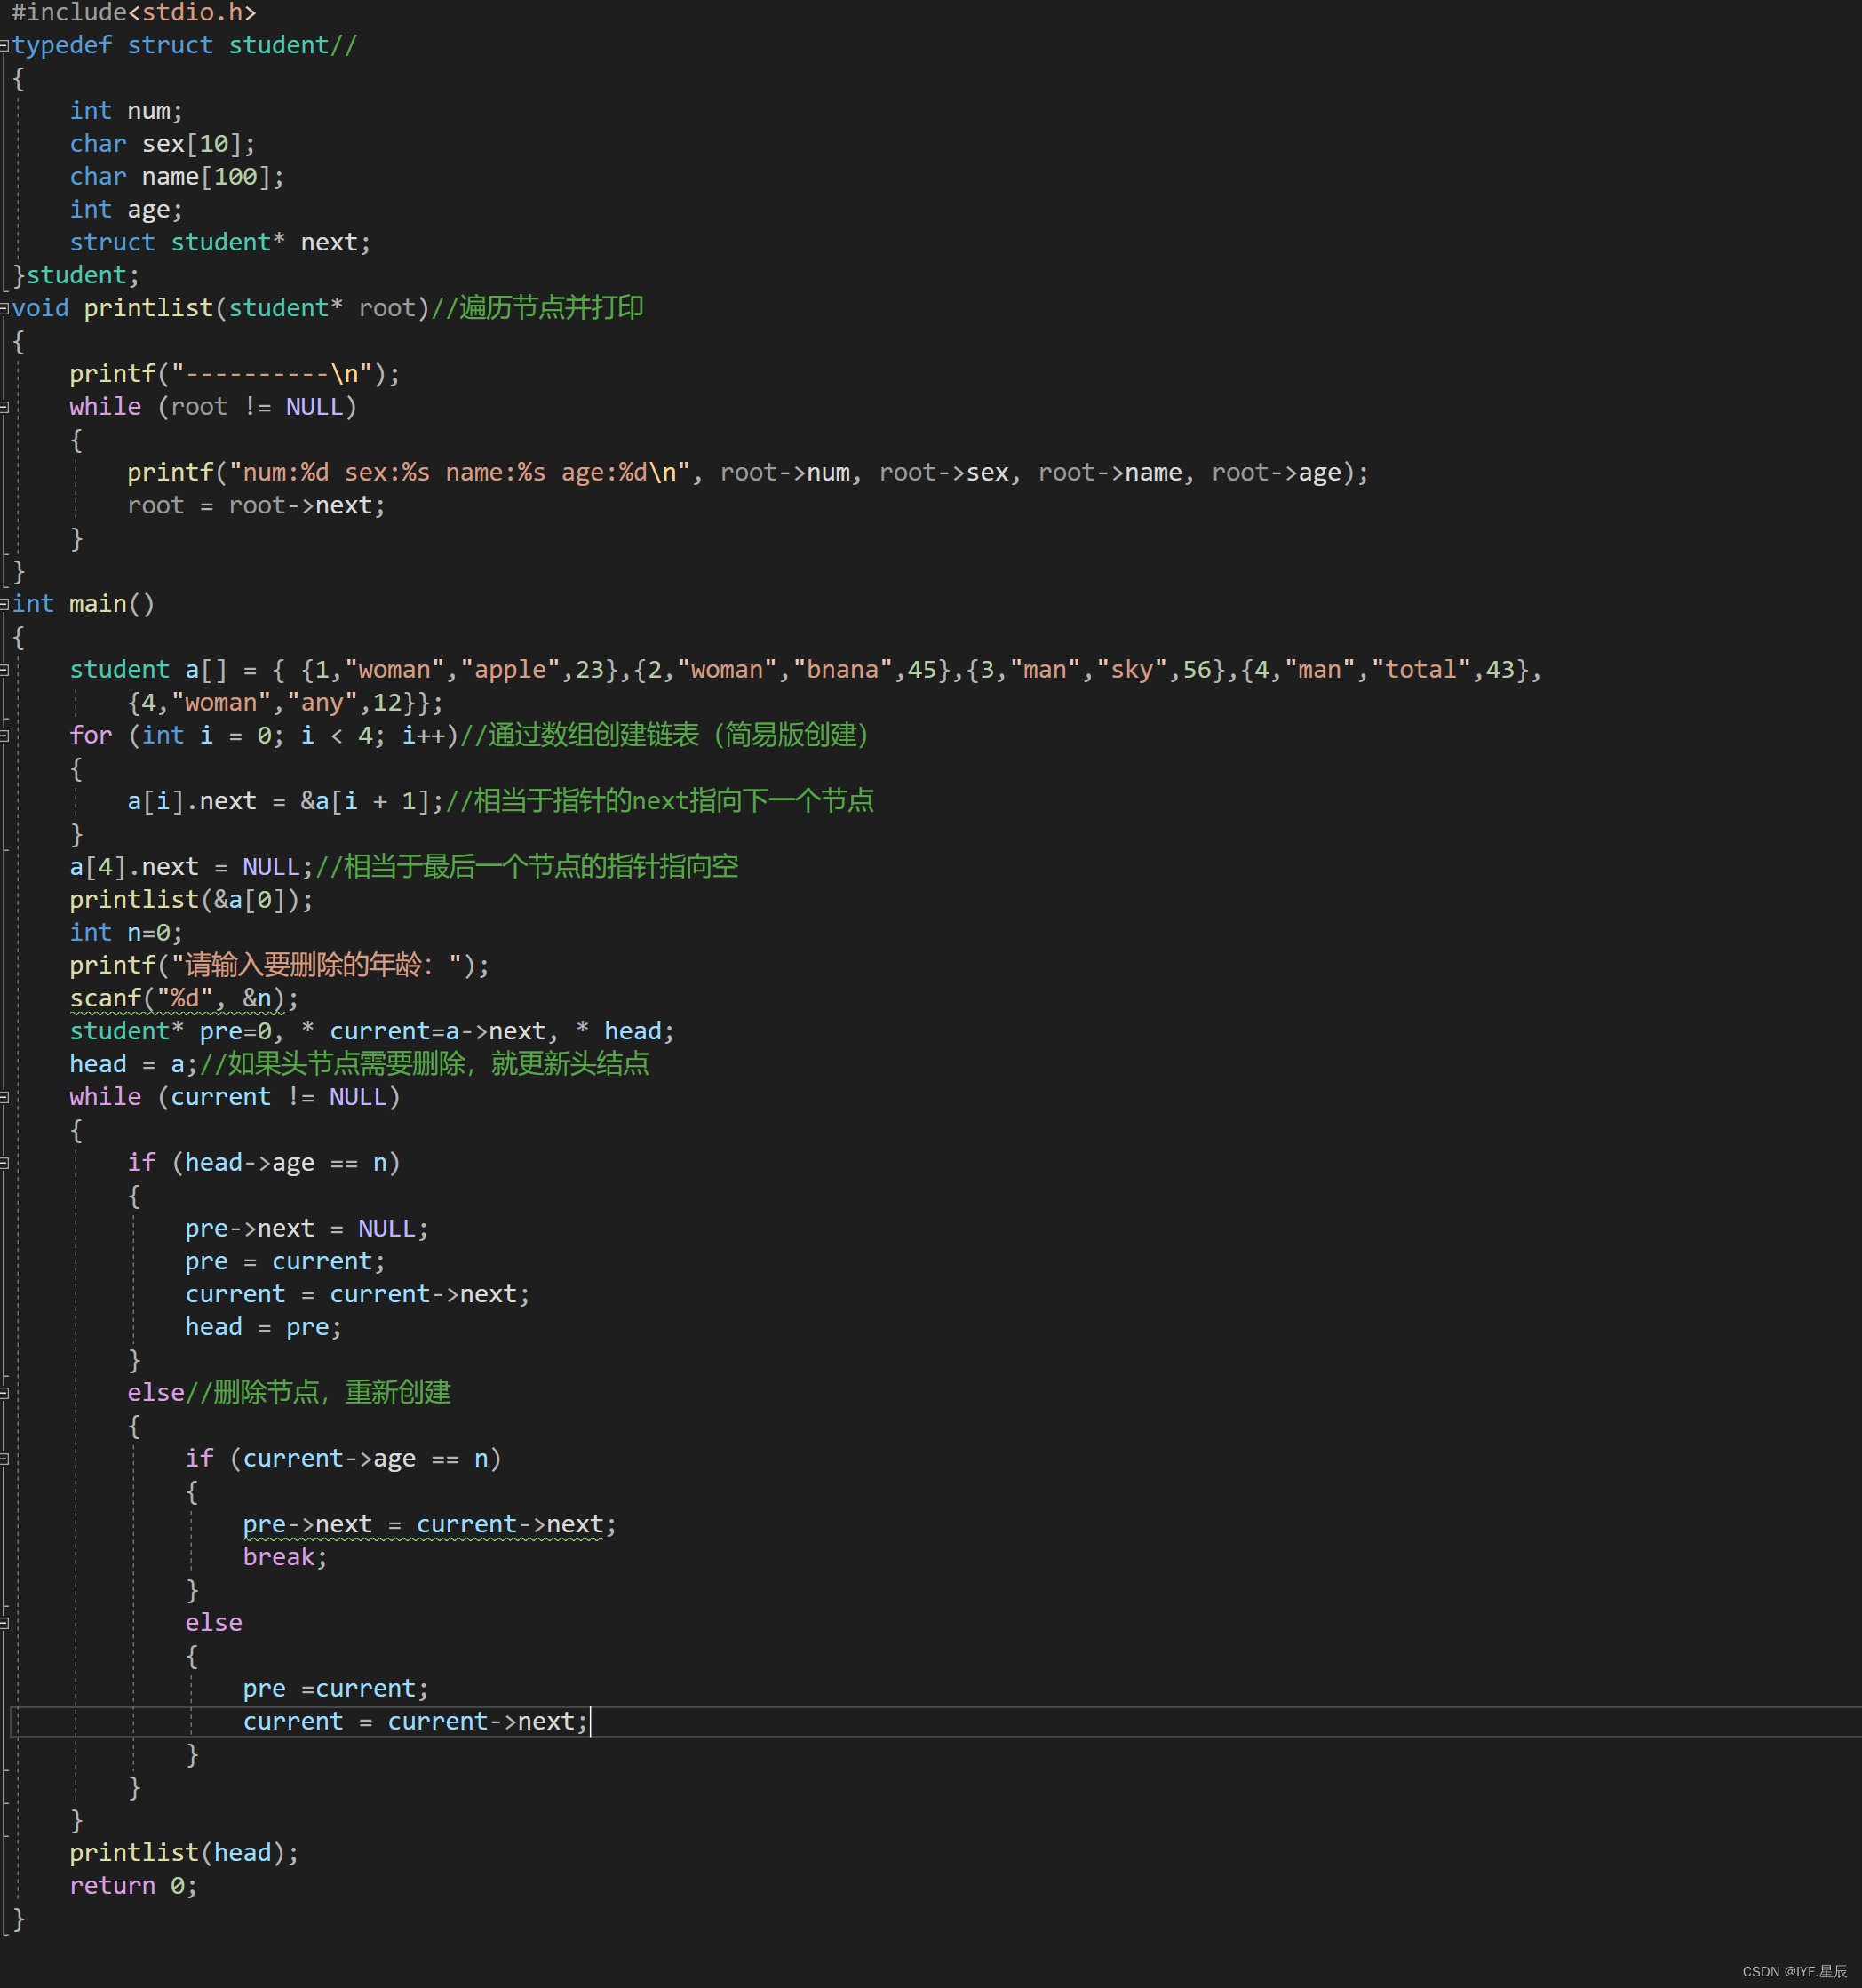Collapse the if (current->age == n) block
Image resolution: width=1862 pixels, height=1988 pixels.
[x=5, y=1459]
